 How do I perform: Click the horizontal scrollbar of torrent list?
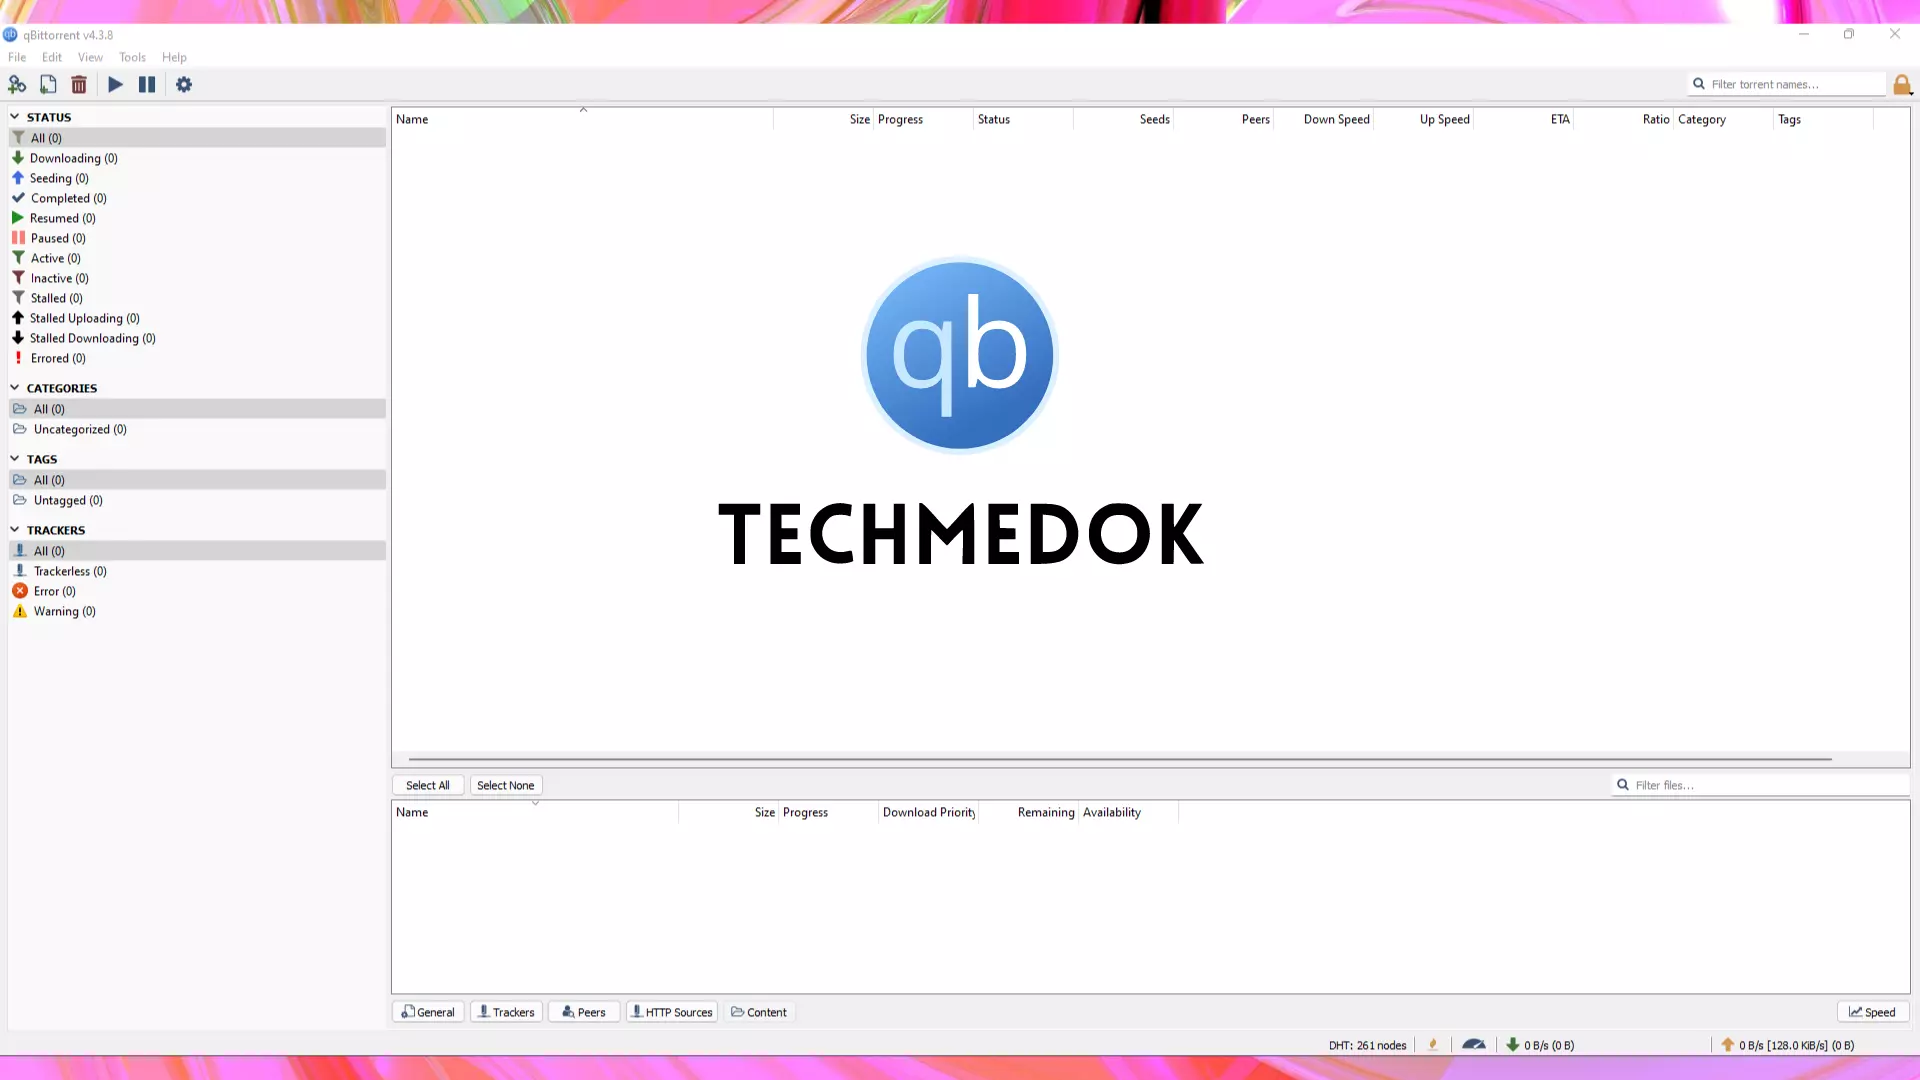point(1120,759)
